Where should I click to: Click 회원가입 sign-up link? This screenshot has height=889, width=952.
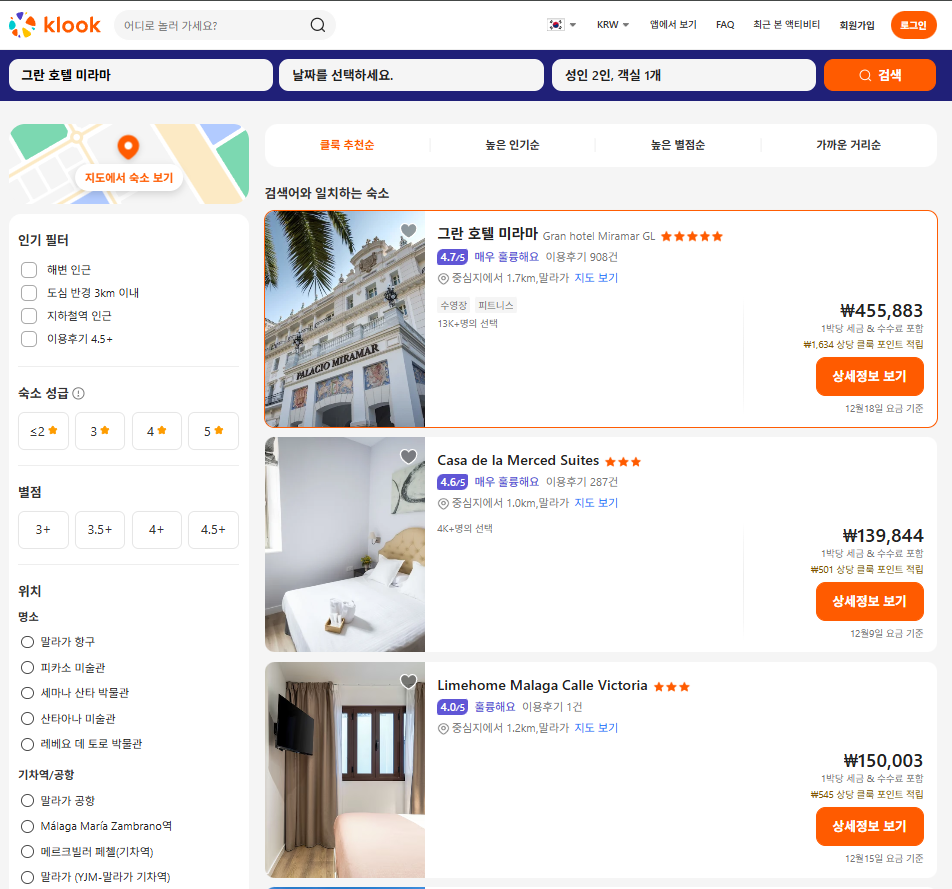857,25
